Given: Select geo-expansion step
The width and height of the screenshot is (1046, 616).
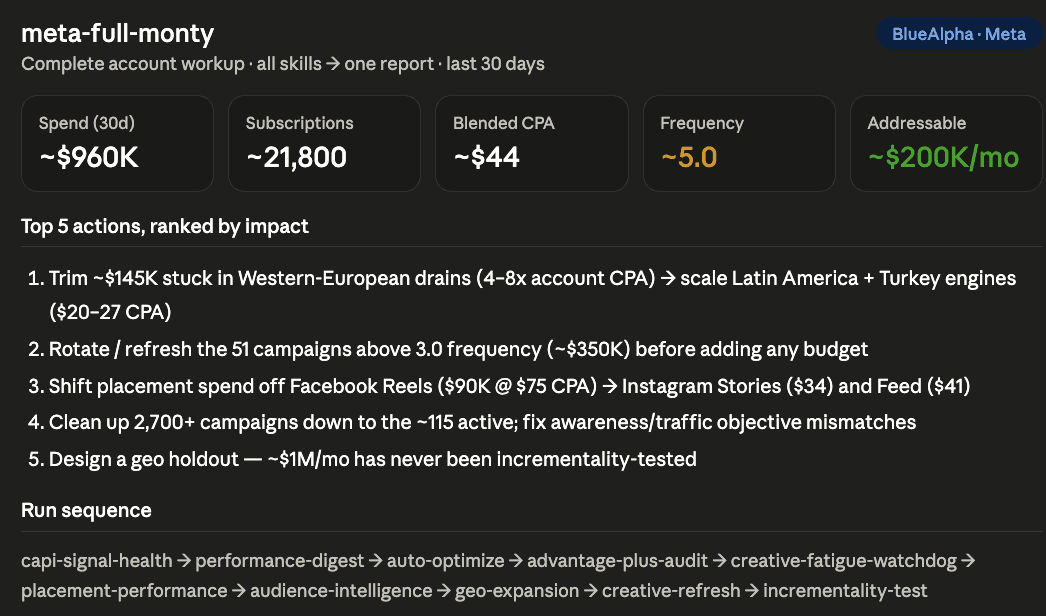Looking at the screenshot, I should click(517, 591).
